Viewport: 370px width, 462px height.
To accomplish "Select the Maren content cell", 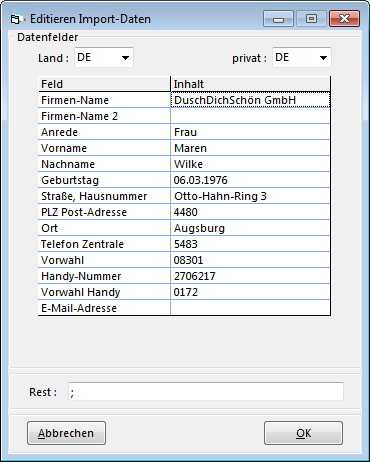I will point(250,148).
